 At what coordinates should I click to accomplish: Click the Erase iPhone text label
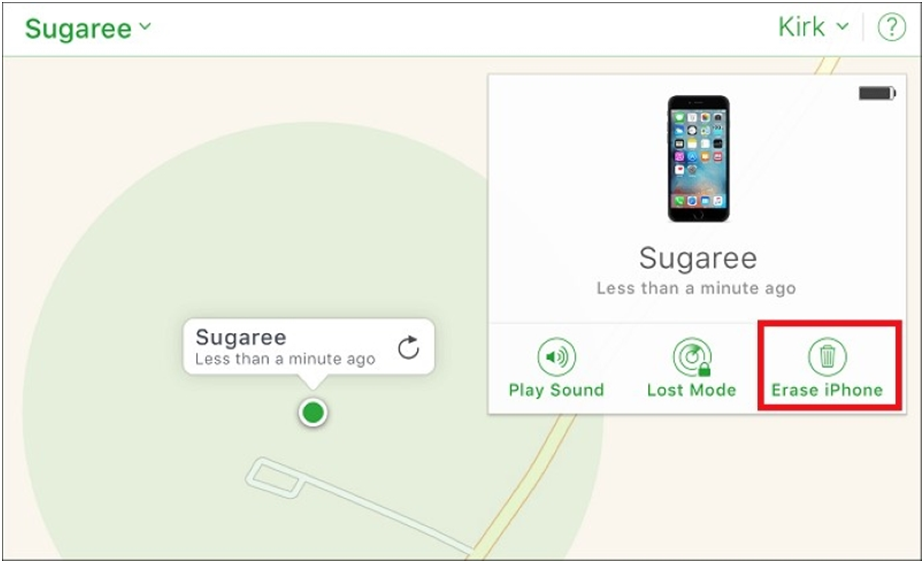(827, 390)
